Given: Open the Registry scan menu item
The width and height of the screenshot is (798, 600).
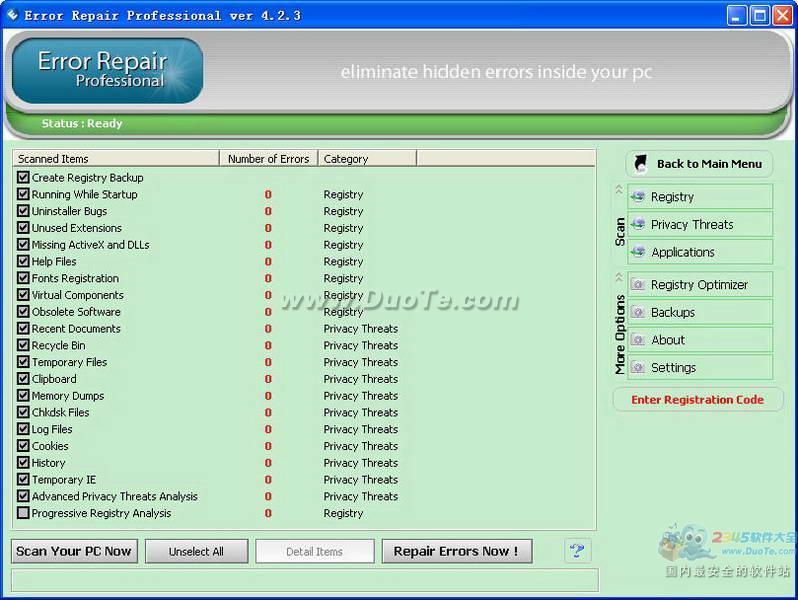Looking at the screenshot, I should (700, 196).
